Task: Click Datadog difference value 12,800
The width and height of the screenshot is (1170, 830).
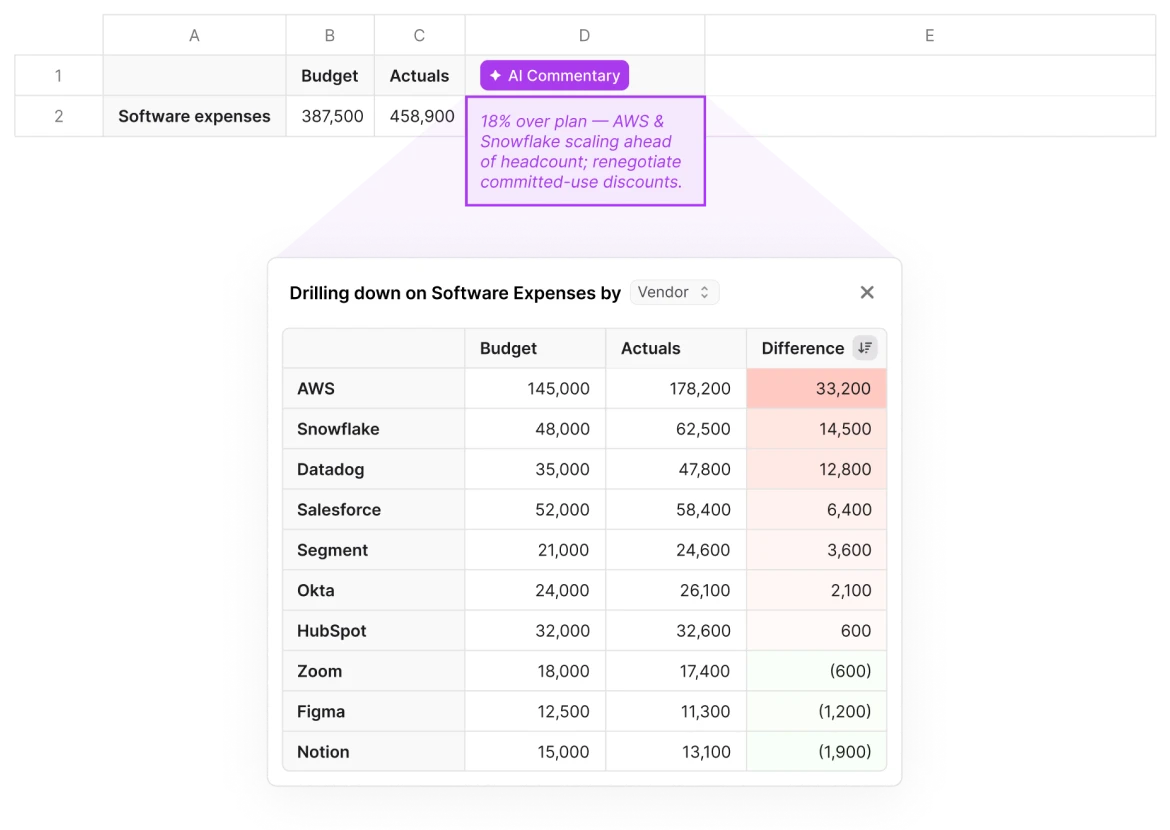Action: pyautogui.click(x=816, y=469)
